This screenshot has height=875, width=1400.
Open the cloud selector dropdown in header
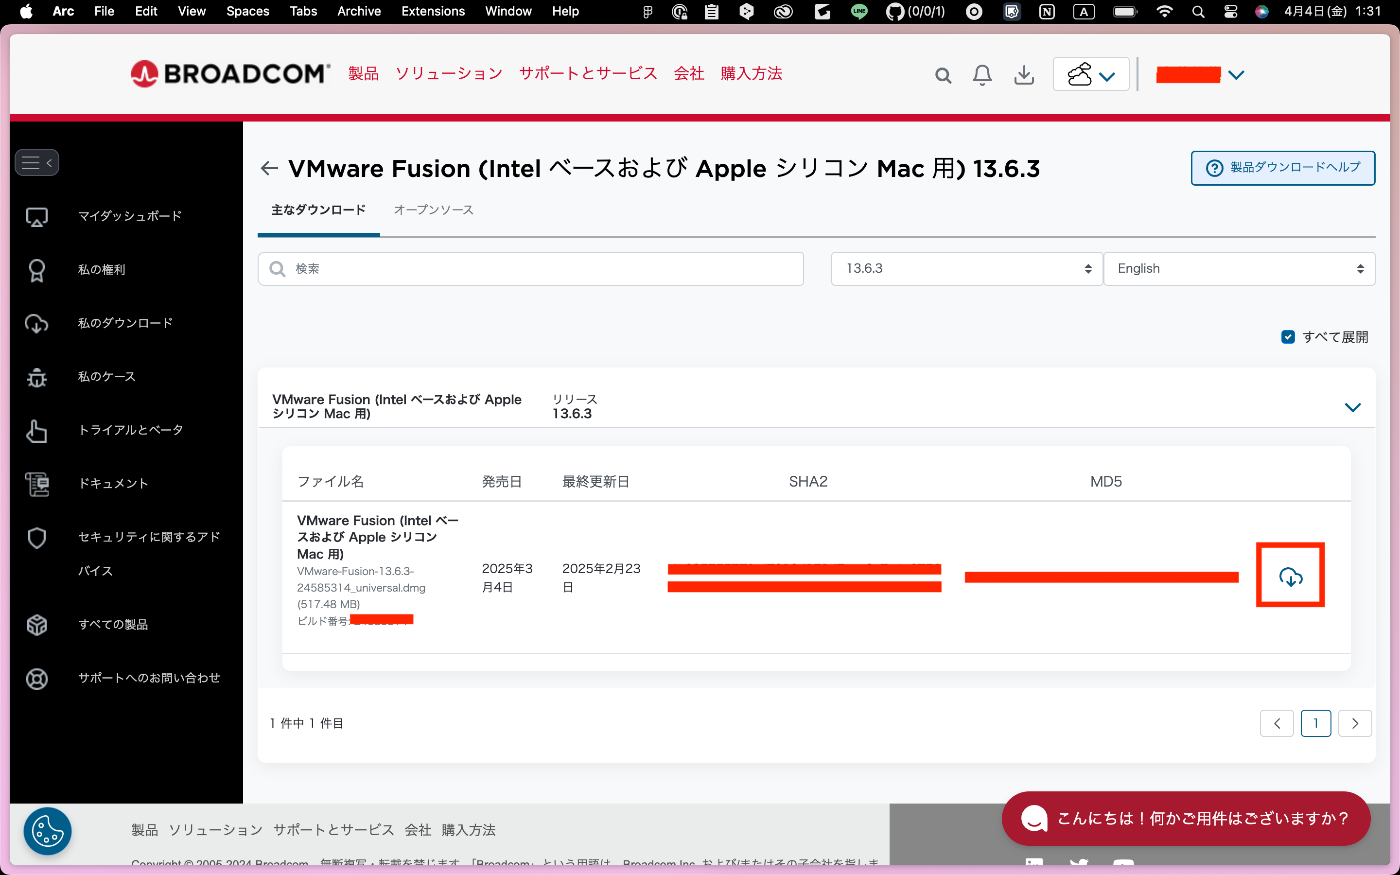[x=1091, y=74]
